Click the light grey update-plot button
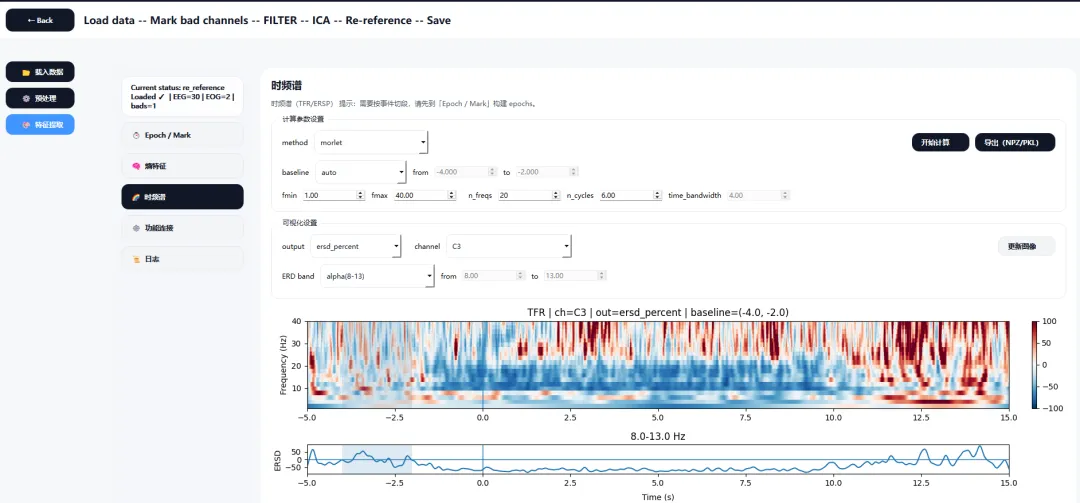The image size is (1080, 503). [x=1026, y=246]
